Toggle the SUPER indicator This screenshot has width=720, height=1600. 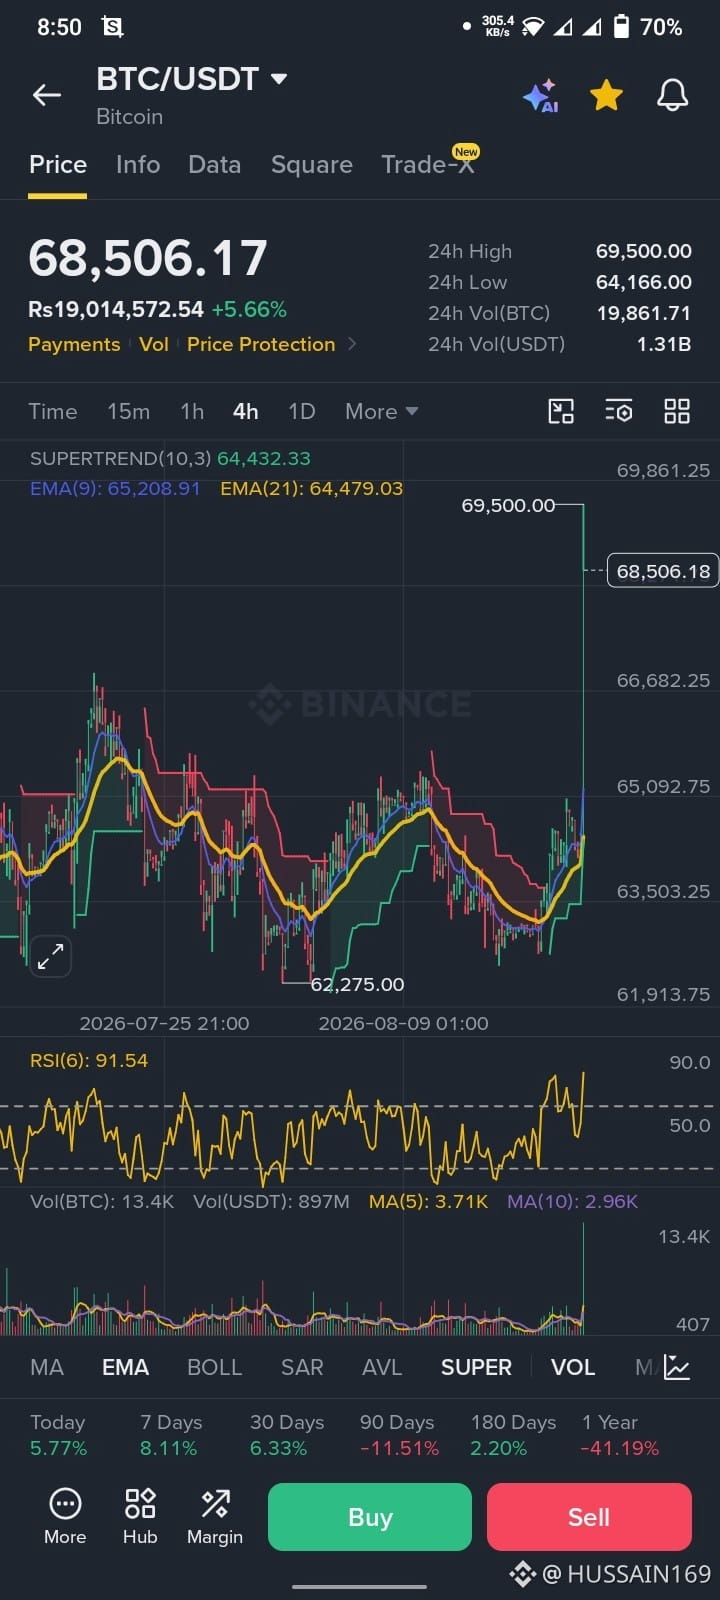[476, 1367]
